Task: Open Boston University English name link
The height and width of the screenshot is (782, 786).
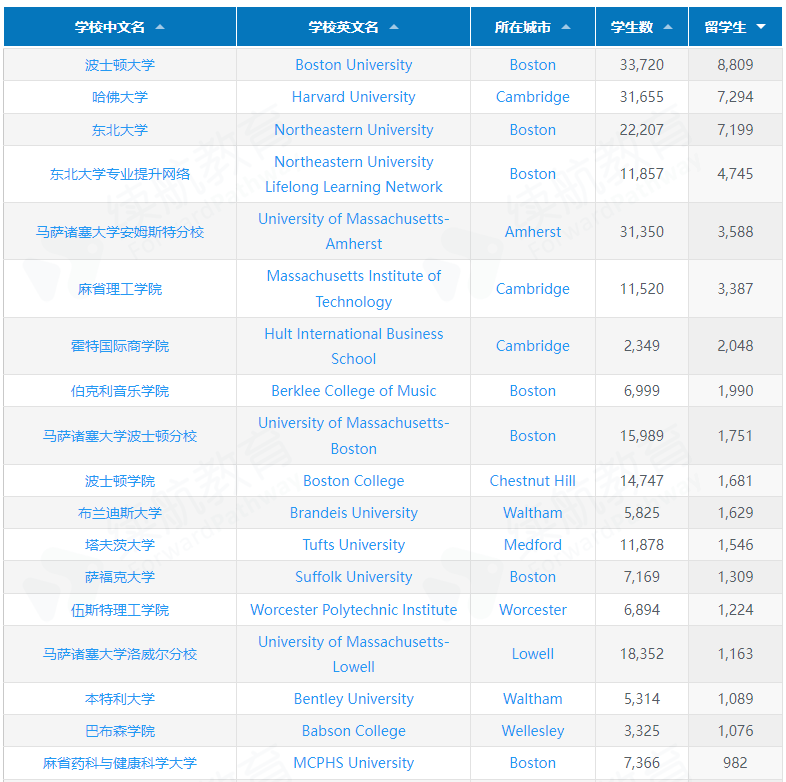Action: point(353,65)
